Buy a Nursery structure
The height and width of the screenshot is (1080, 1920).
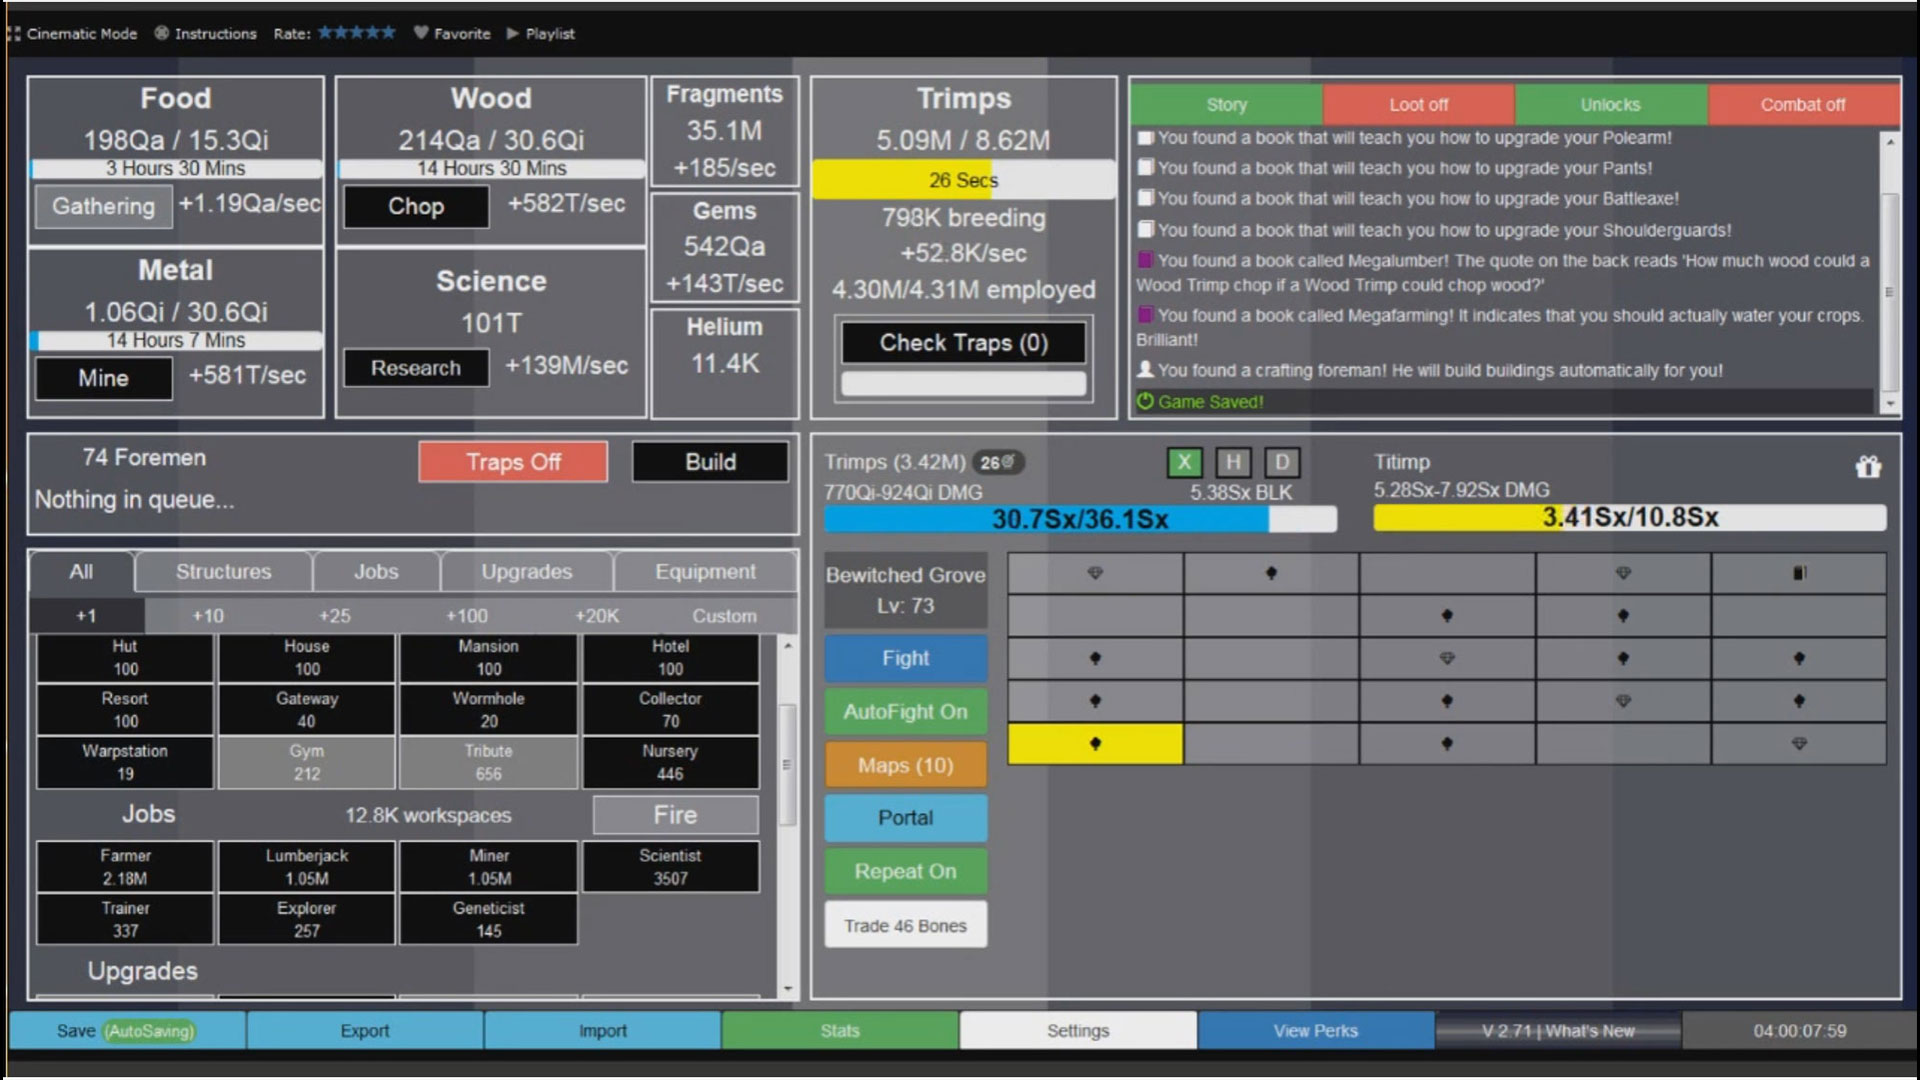pyautogui.click(x=670, y=762)
